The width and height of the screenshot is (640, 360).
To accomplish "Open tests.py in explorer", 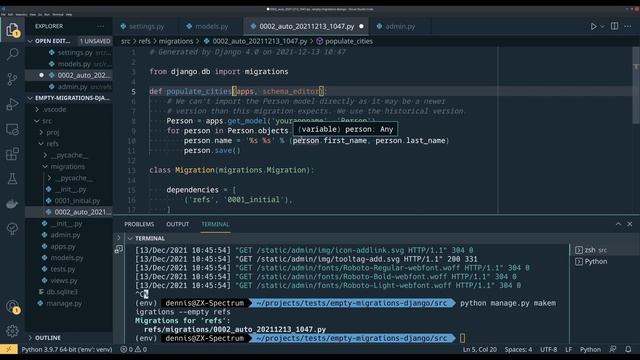I will pyautogui.click(x=69, y=269).
